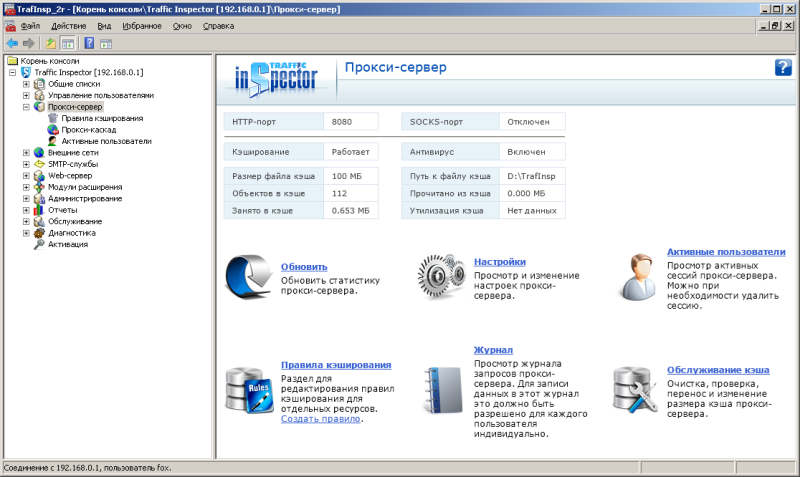Click the Внешние сети globe icon
The width and height of the screenshot is (800, 477).
[39, 153]
